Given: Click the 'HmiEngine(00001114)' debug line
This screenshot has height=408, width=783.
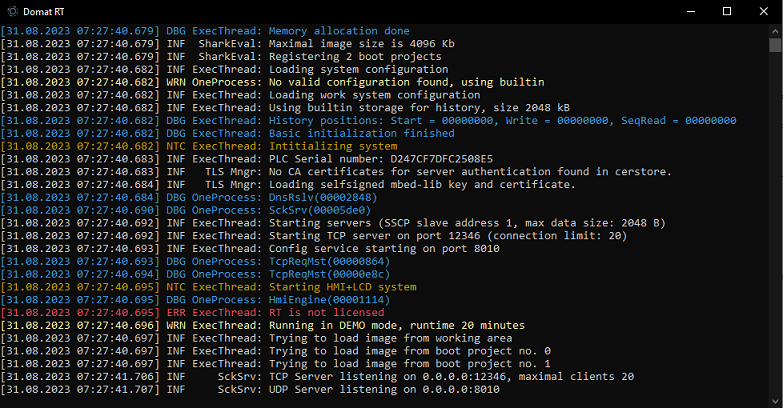Looking at the screenshot, I should point(196,300).
